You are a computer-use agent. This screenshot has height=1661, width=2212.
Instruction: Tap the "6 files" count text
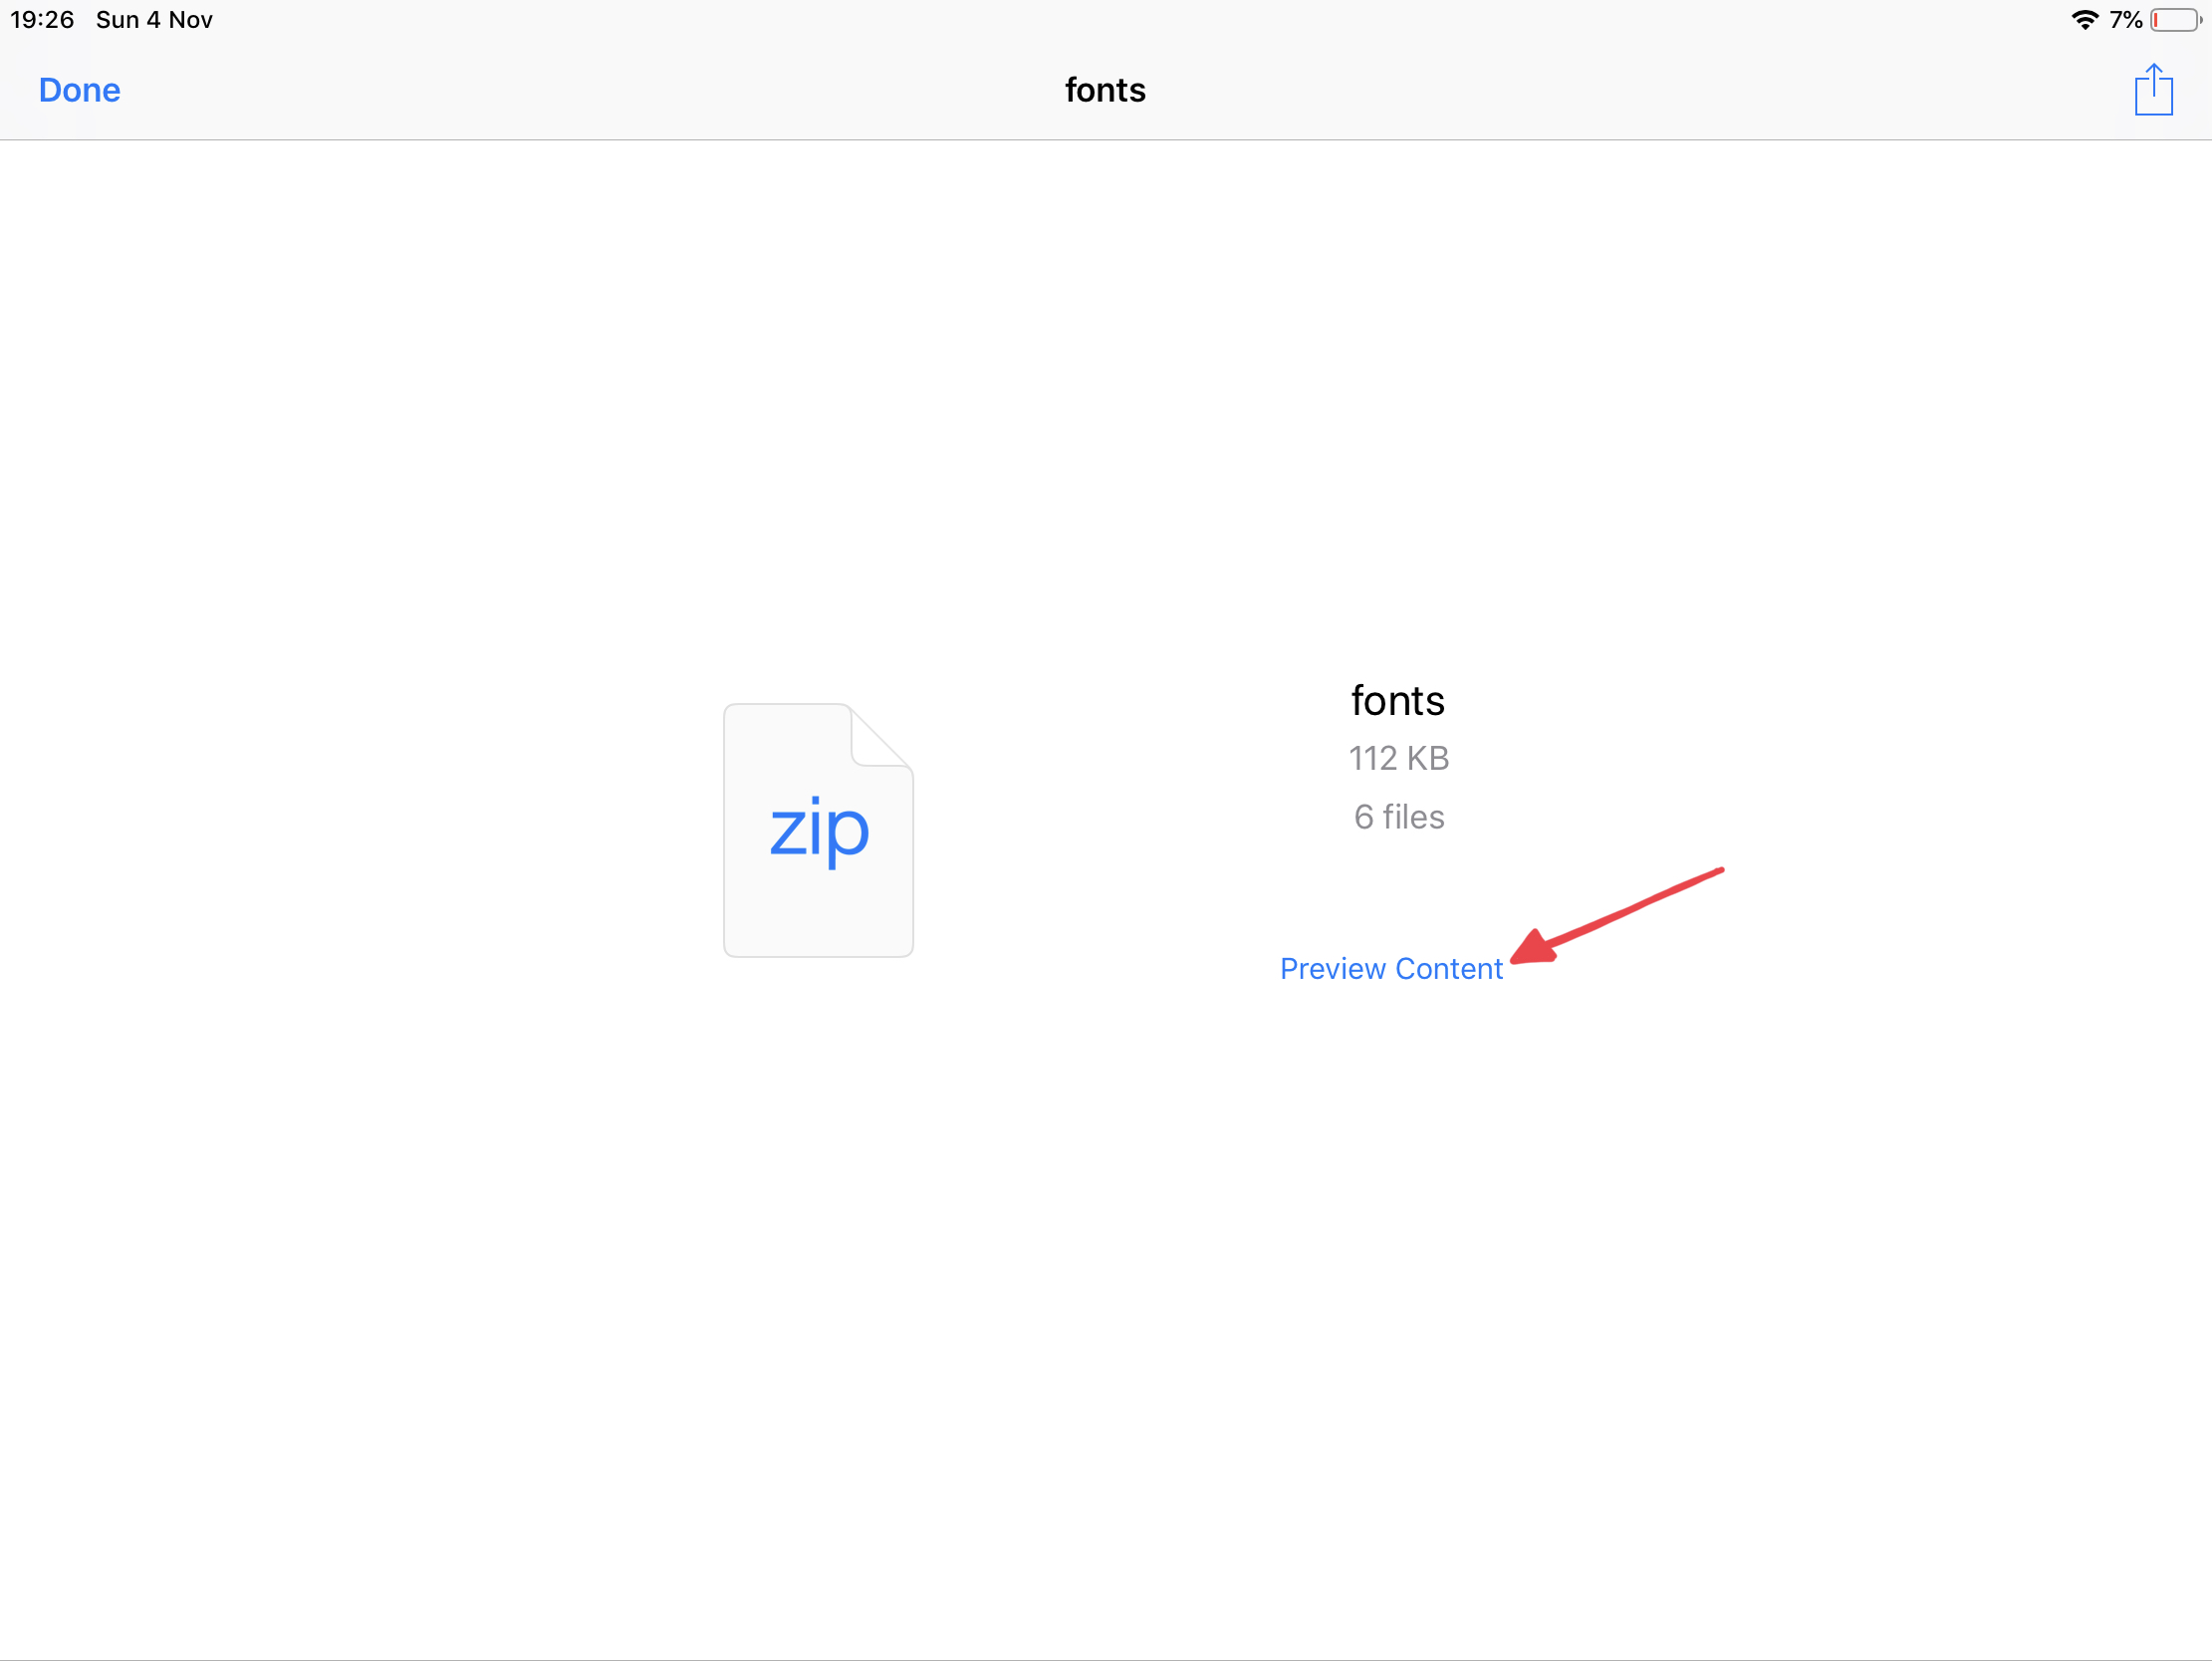(x=1399, y=817)
